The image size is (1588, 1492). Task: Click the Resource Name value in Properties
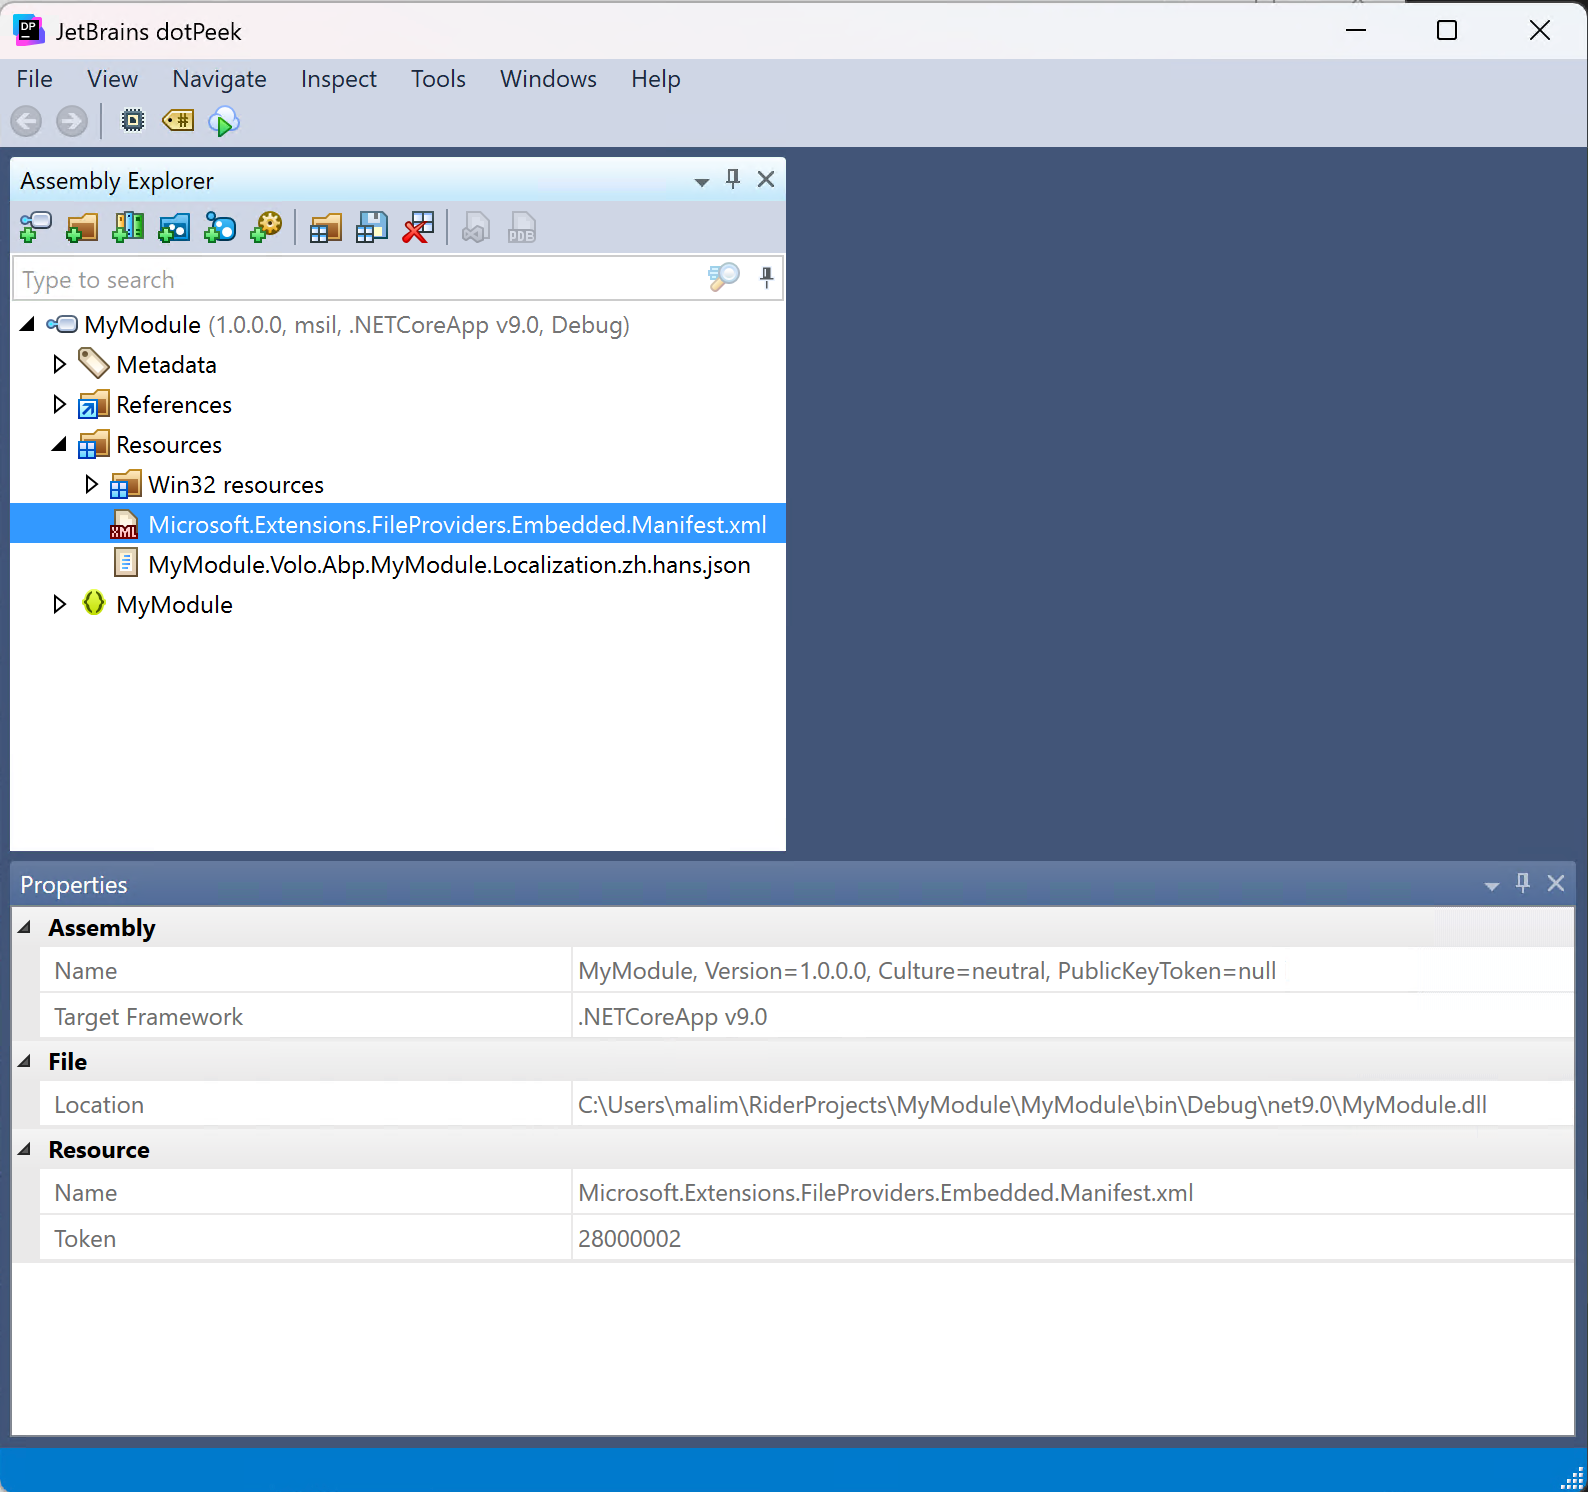tap(1072, 1192)
